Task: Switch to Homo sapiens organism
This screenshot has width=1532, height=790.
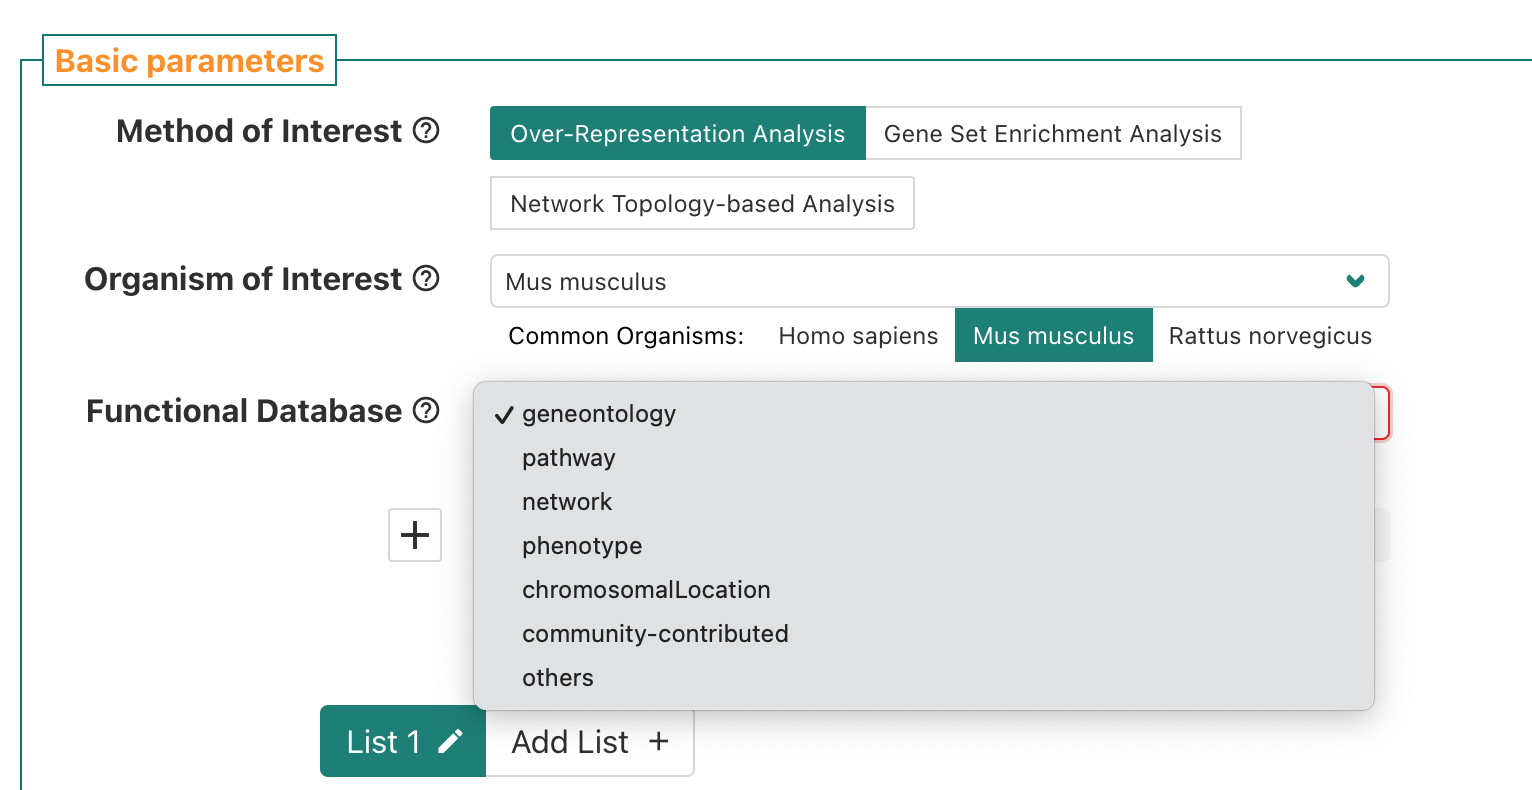Action: 858,335
